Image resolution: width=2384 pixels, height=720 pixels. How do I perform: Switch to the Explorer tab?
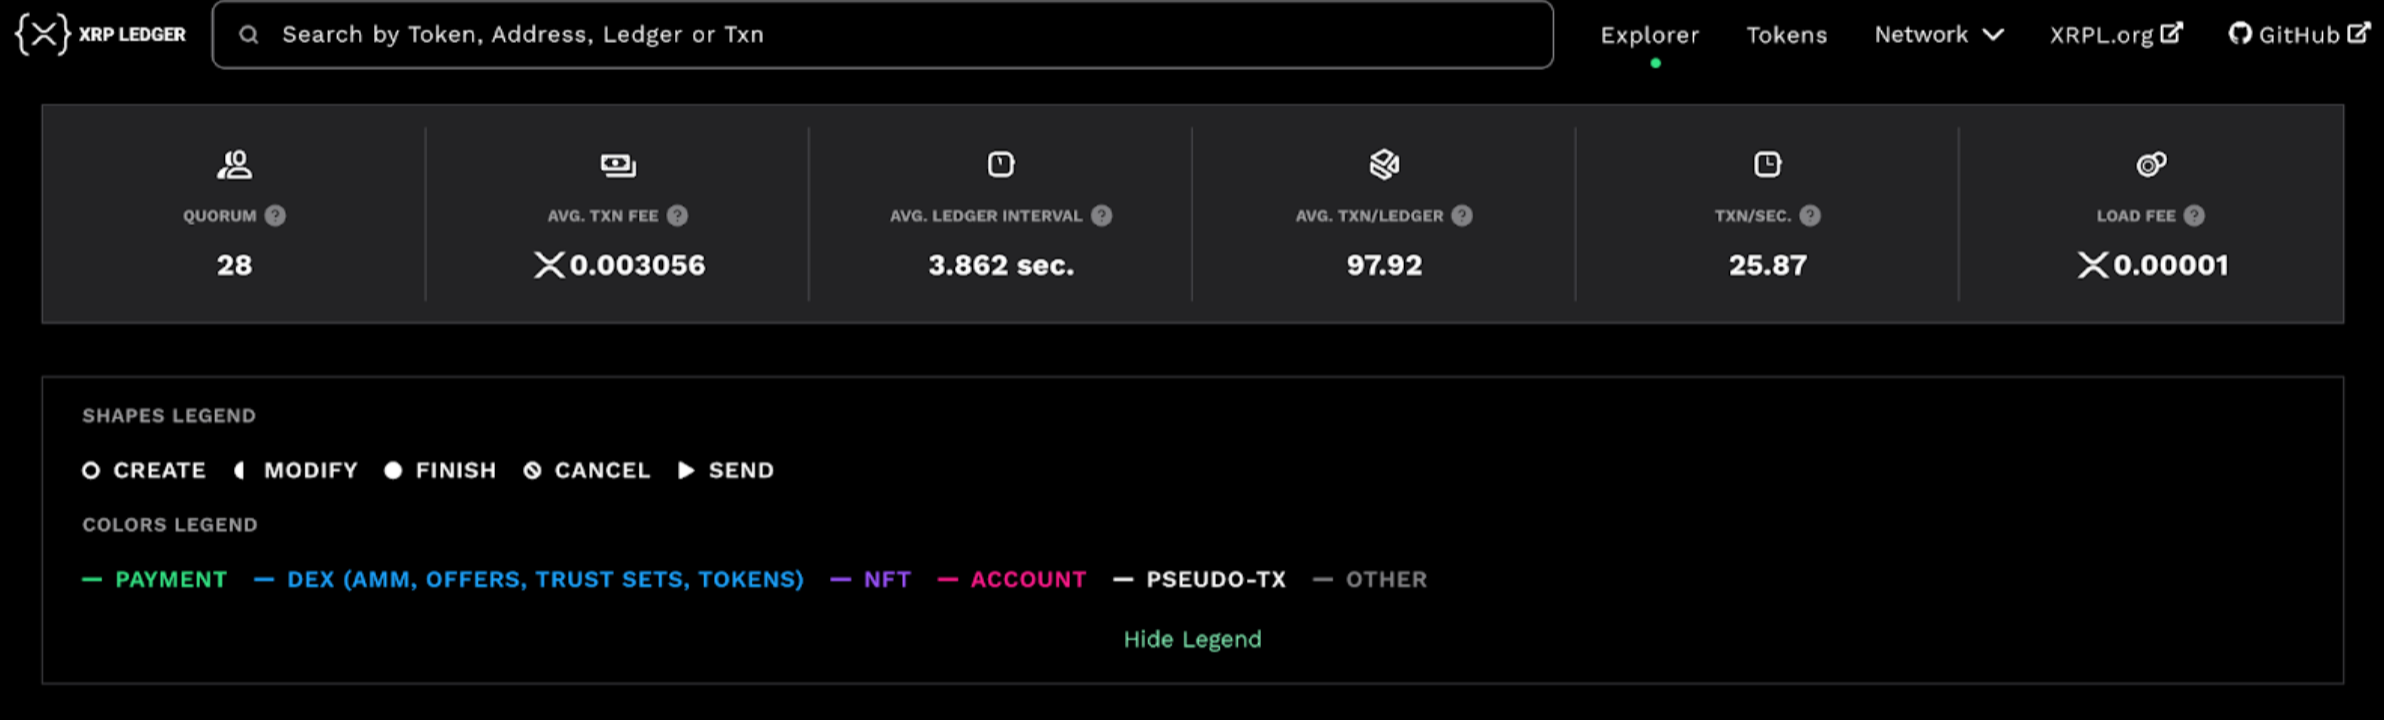tap(1649, 34)
